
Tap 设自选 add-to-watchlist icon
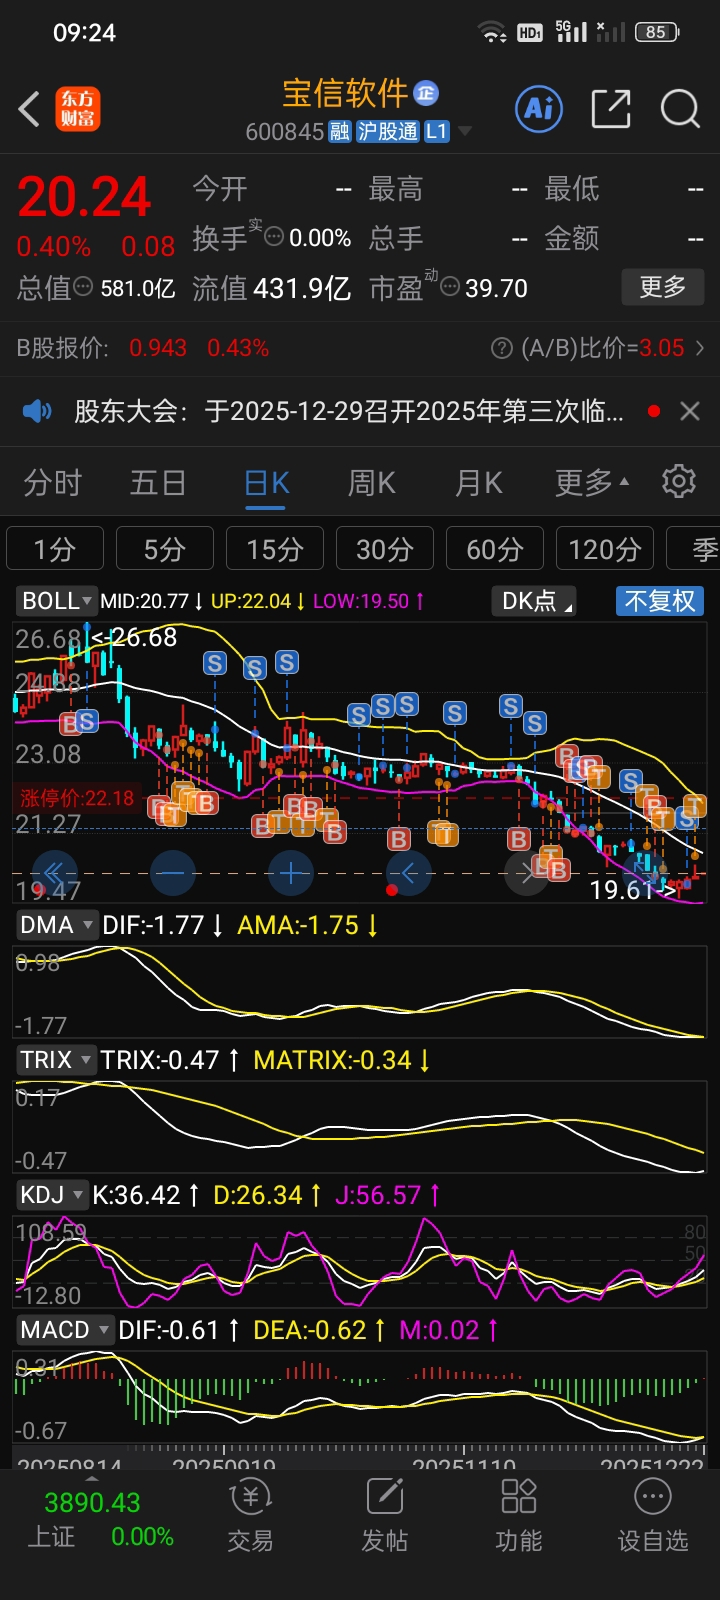click(653, 1516)
